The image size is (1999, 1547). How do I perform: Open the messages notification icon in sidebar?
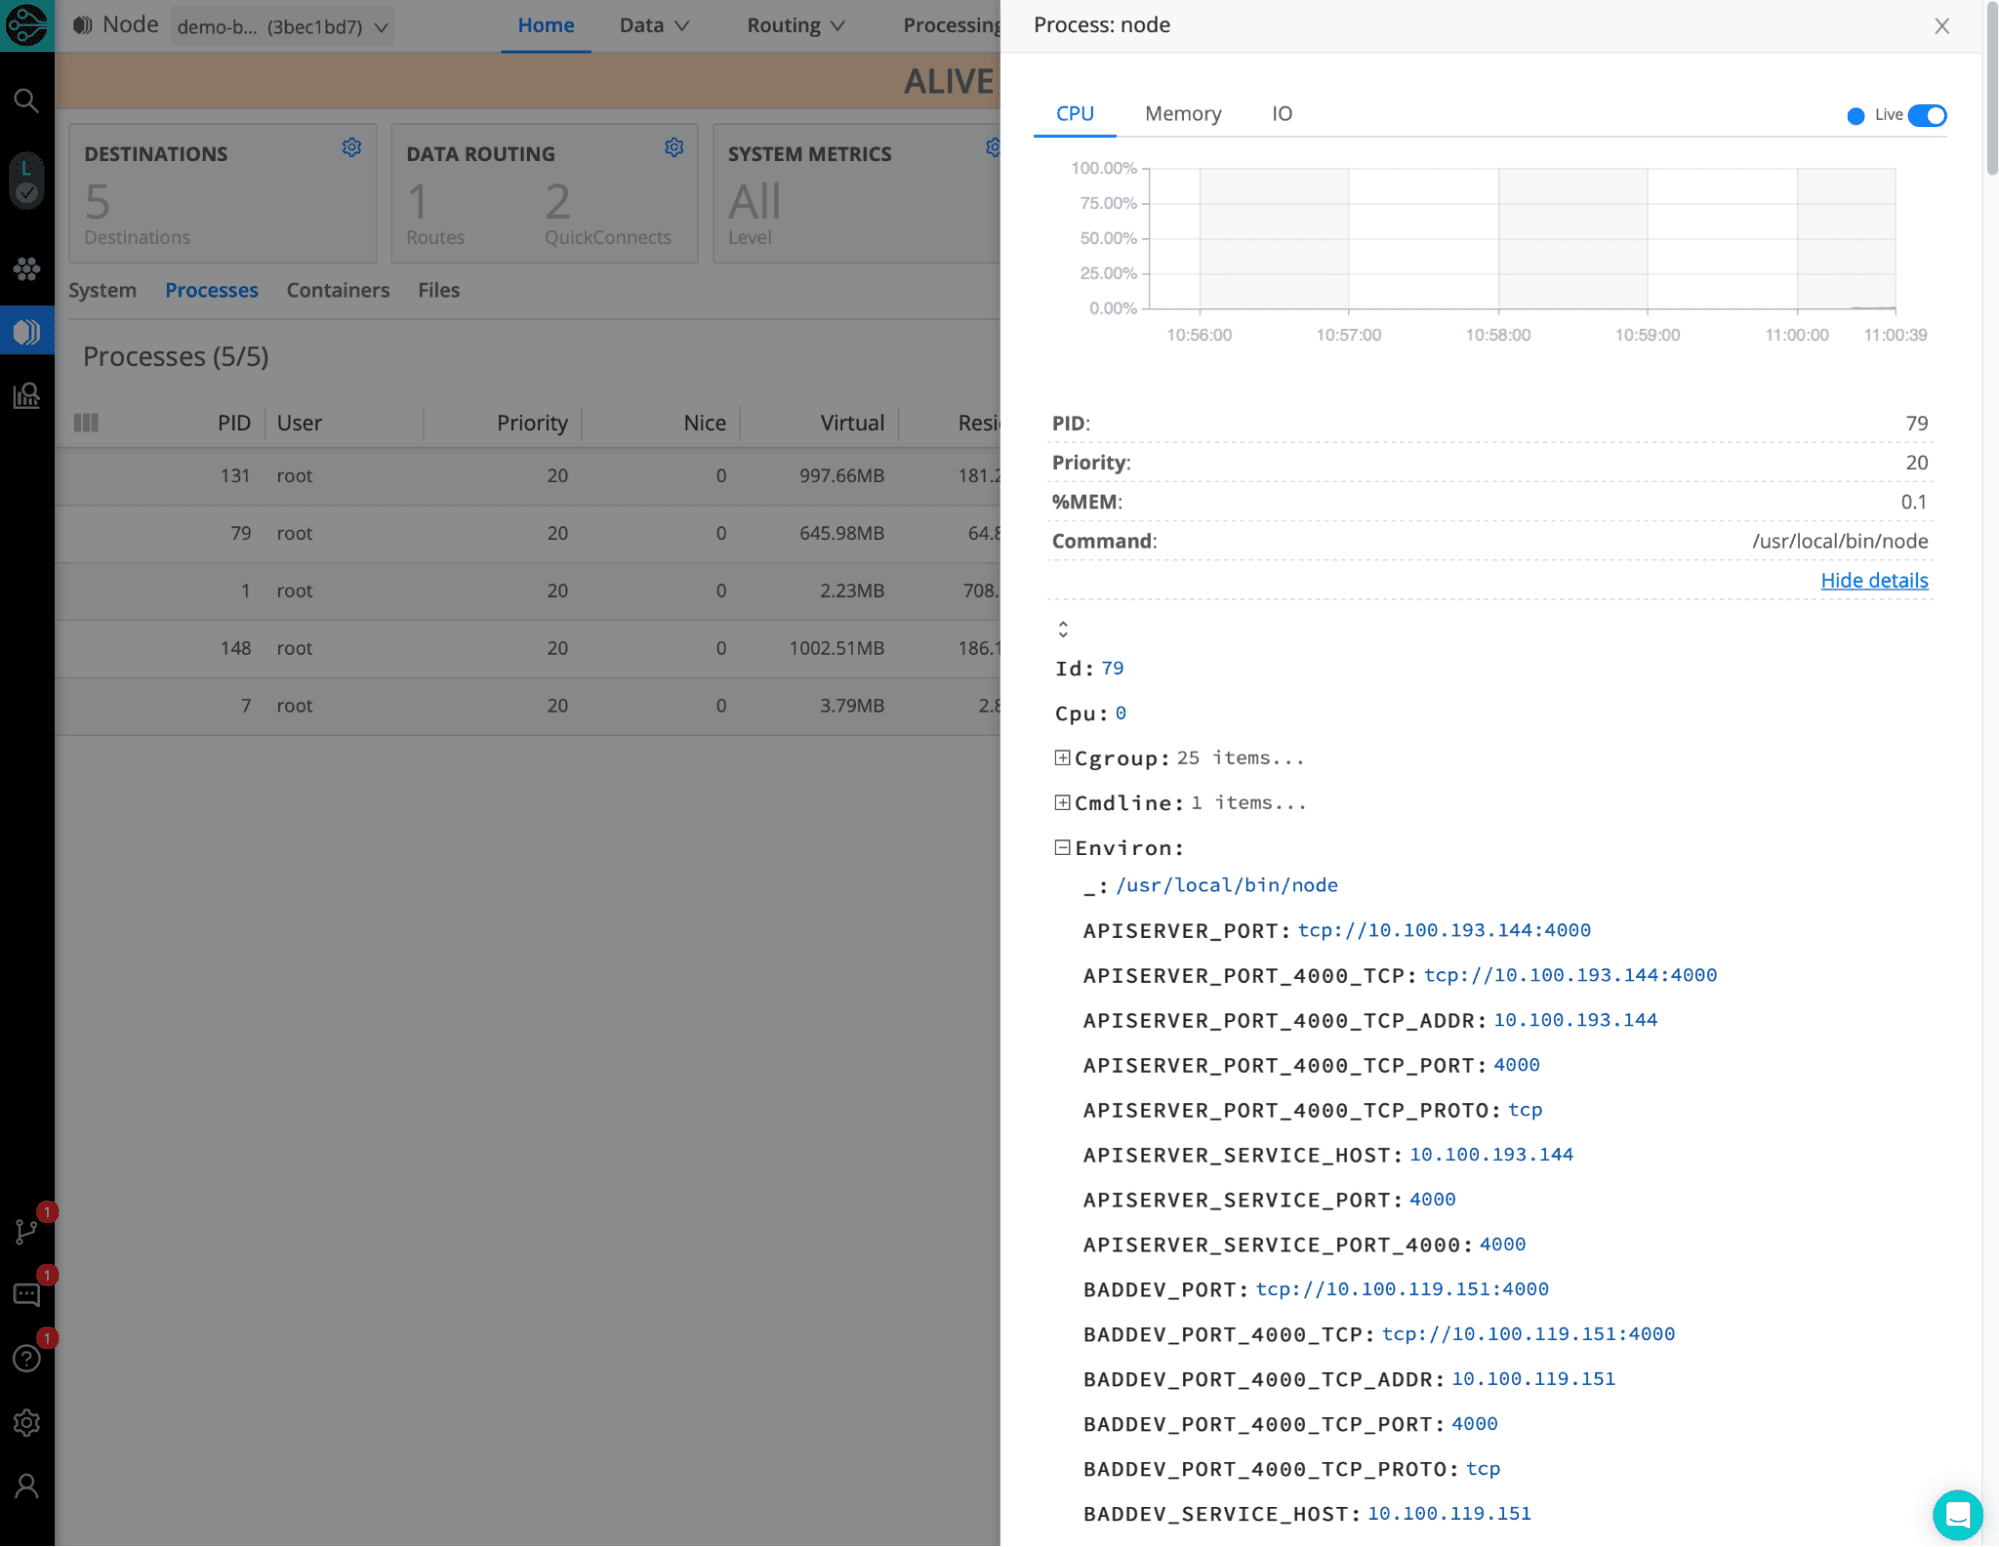(26, 1295)
